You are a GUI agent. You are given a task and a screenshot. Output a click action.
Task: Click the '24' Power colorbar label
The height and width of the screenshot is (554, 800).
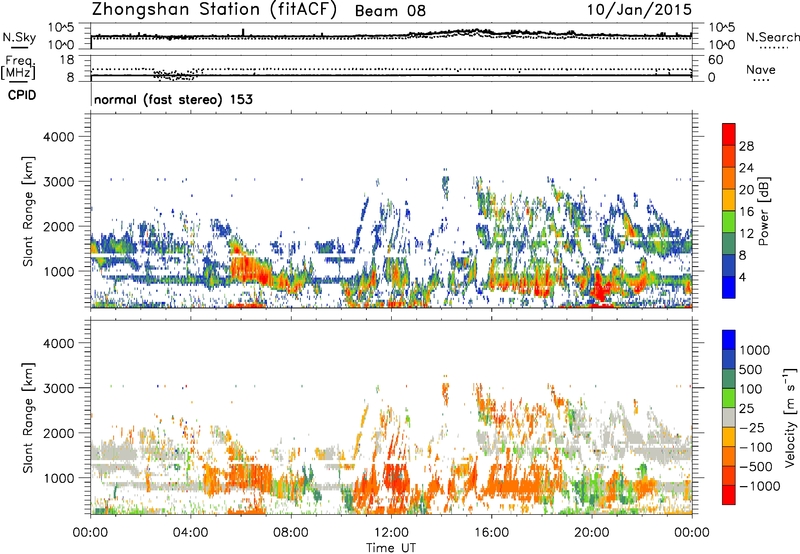tap(746, 168)
